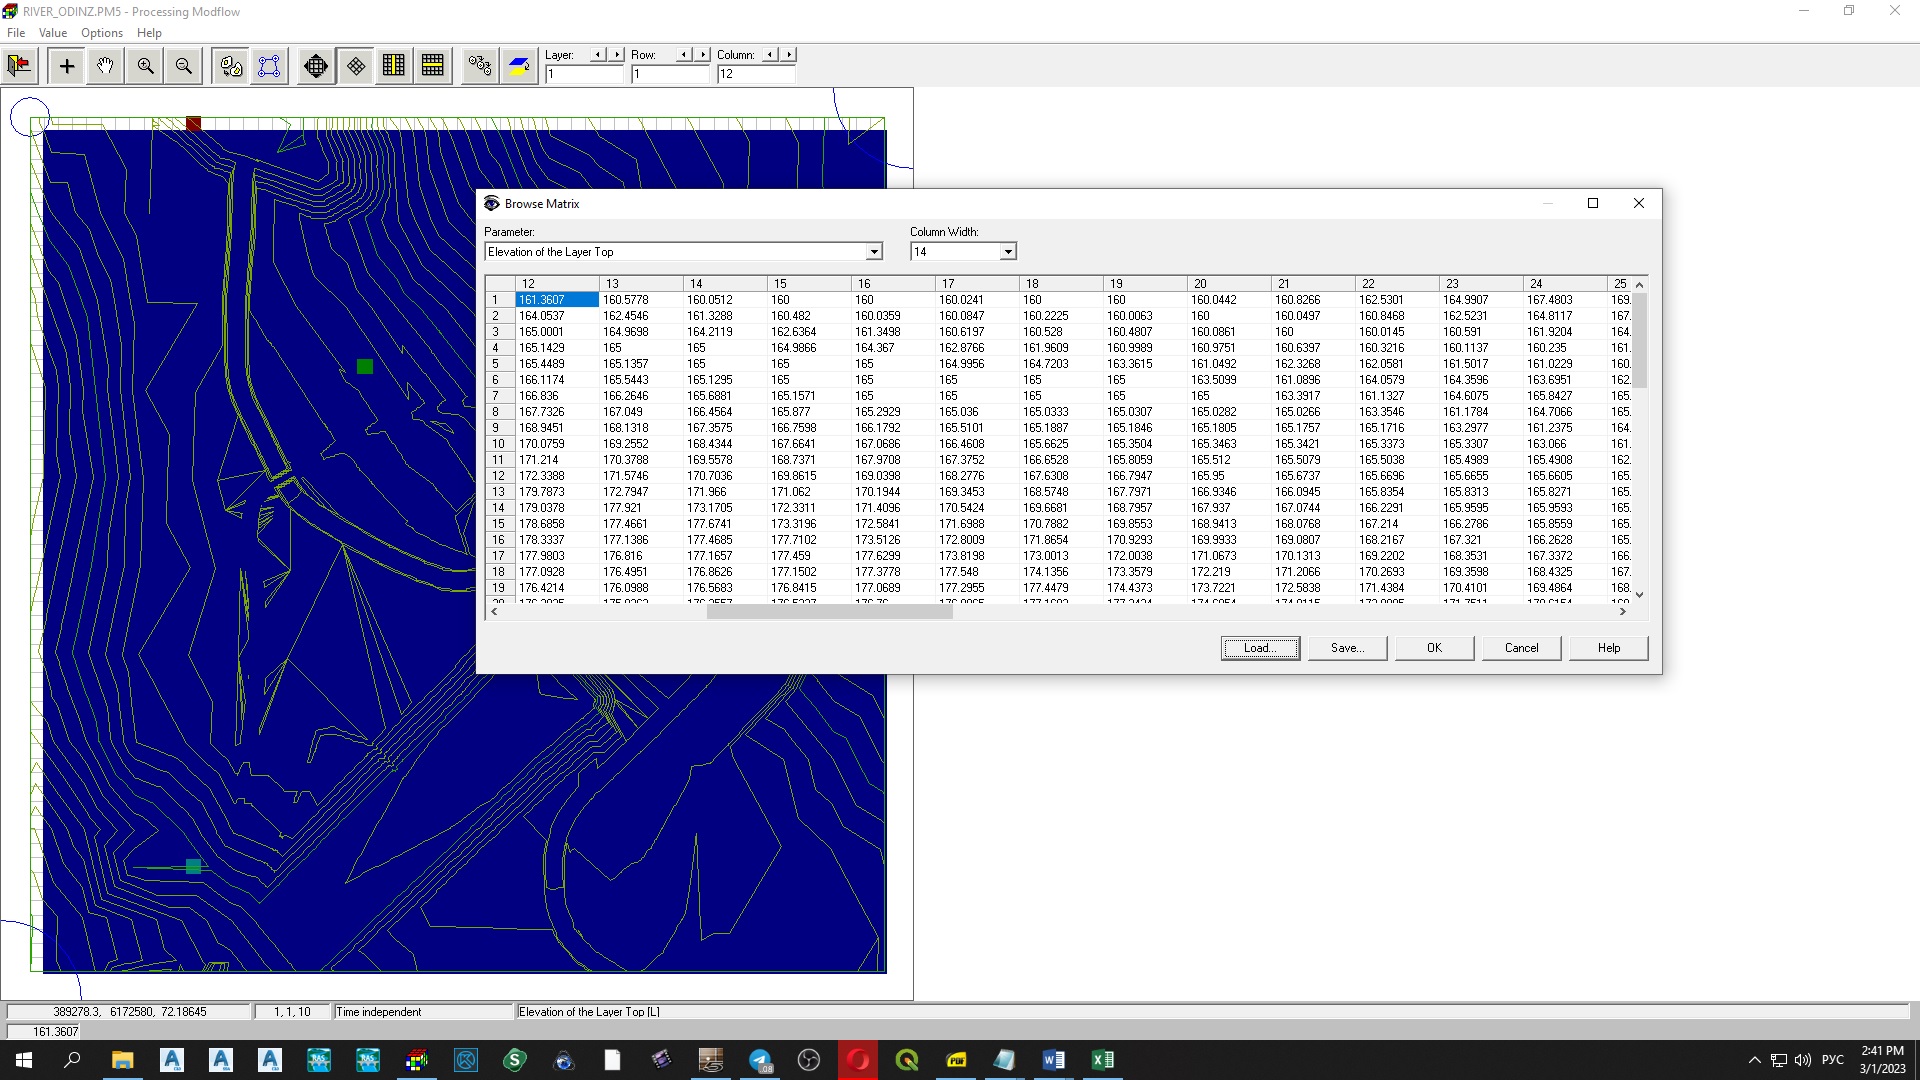
Task: Click the color map tool icon
Action: (x=518, y=65)
